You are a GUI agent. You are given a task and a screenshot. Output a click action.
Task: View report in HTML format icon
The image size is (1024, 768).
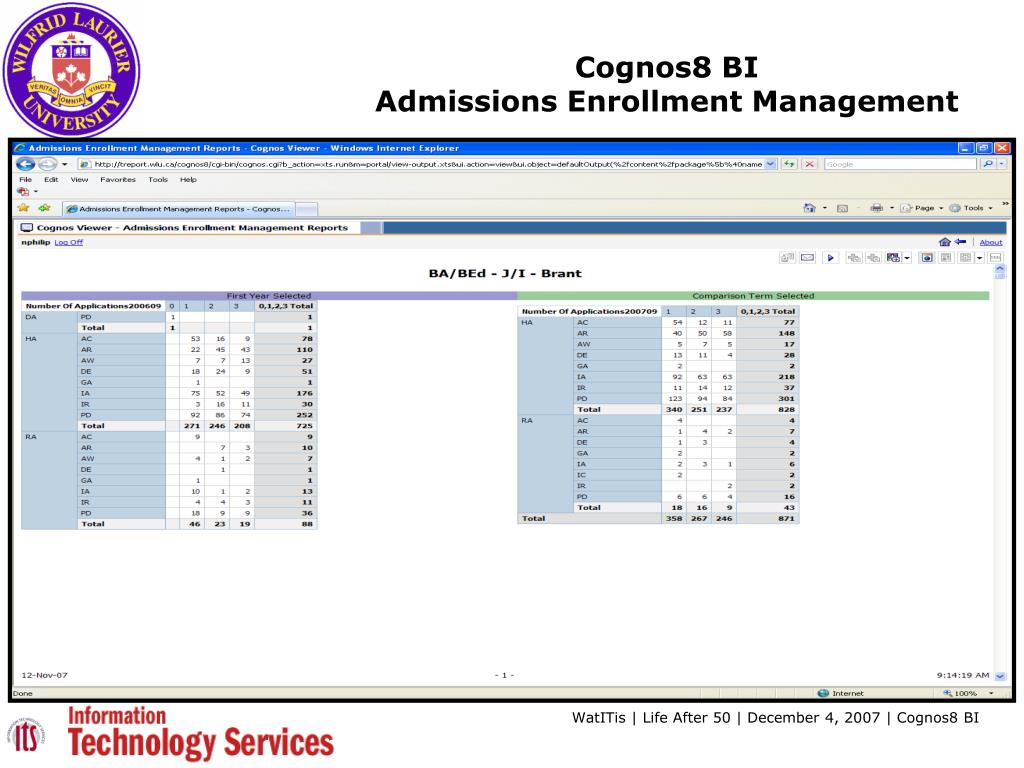[927, 258]
